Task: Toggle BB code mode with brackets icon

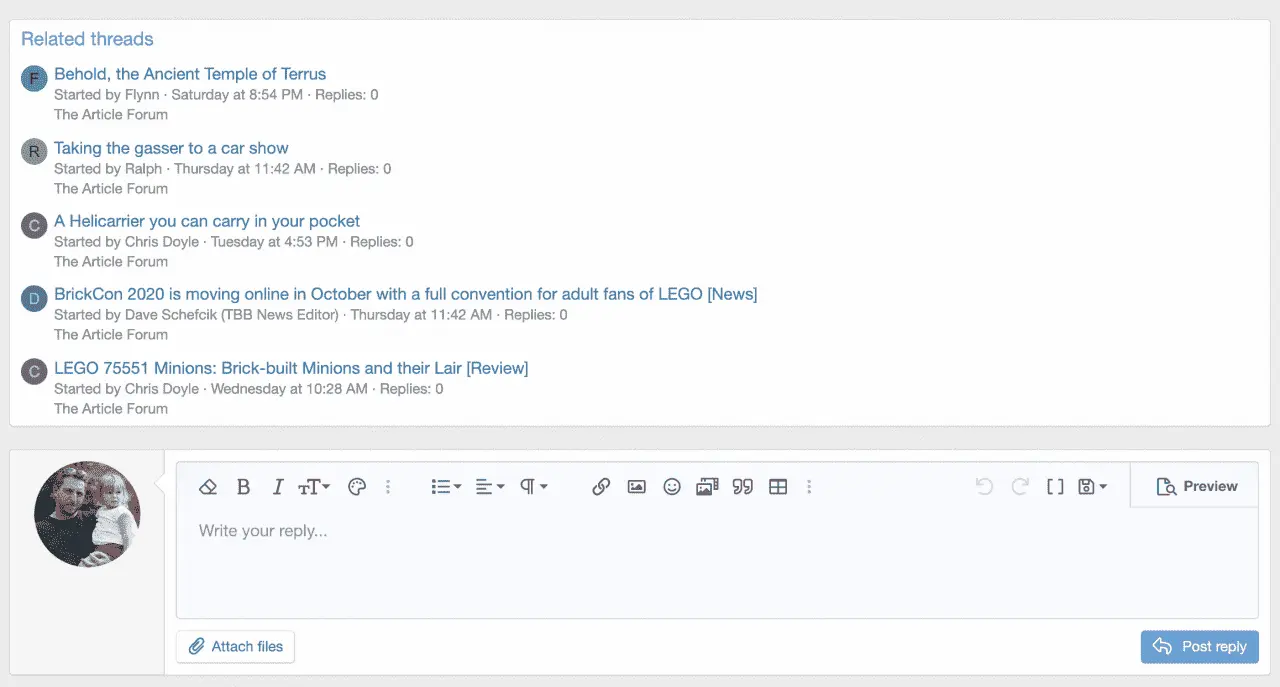Action: pos(1055,487)
